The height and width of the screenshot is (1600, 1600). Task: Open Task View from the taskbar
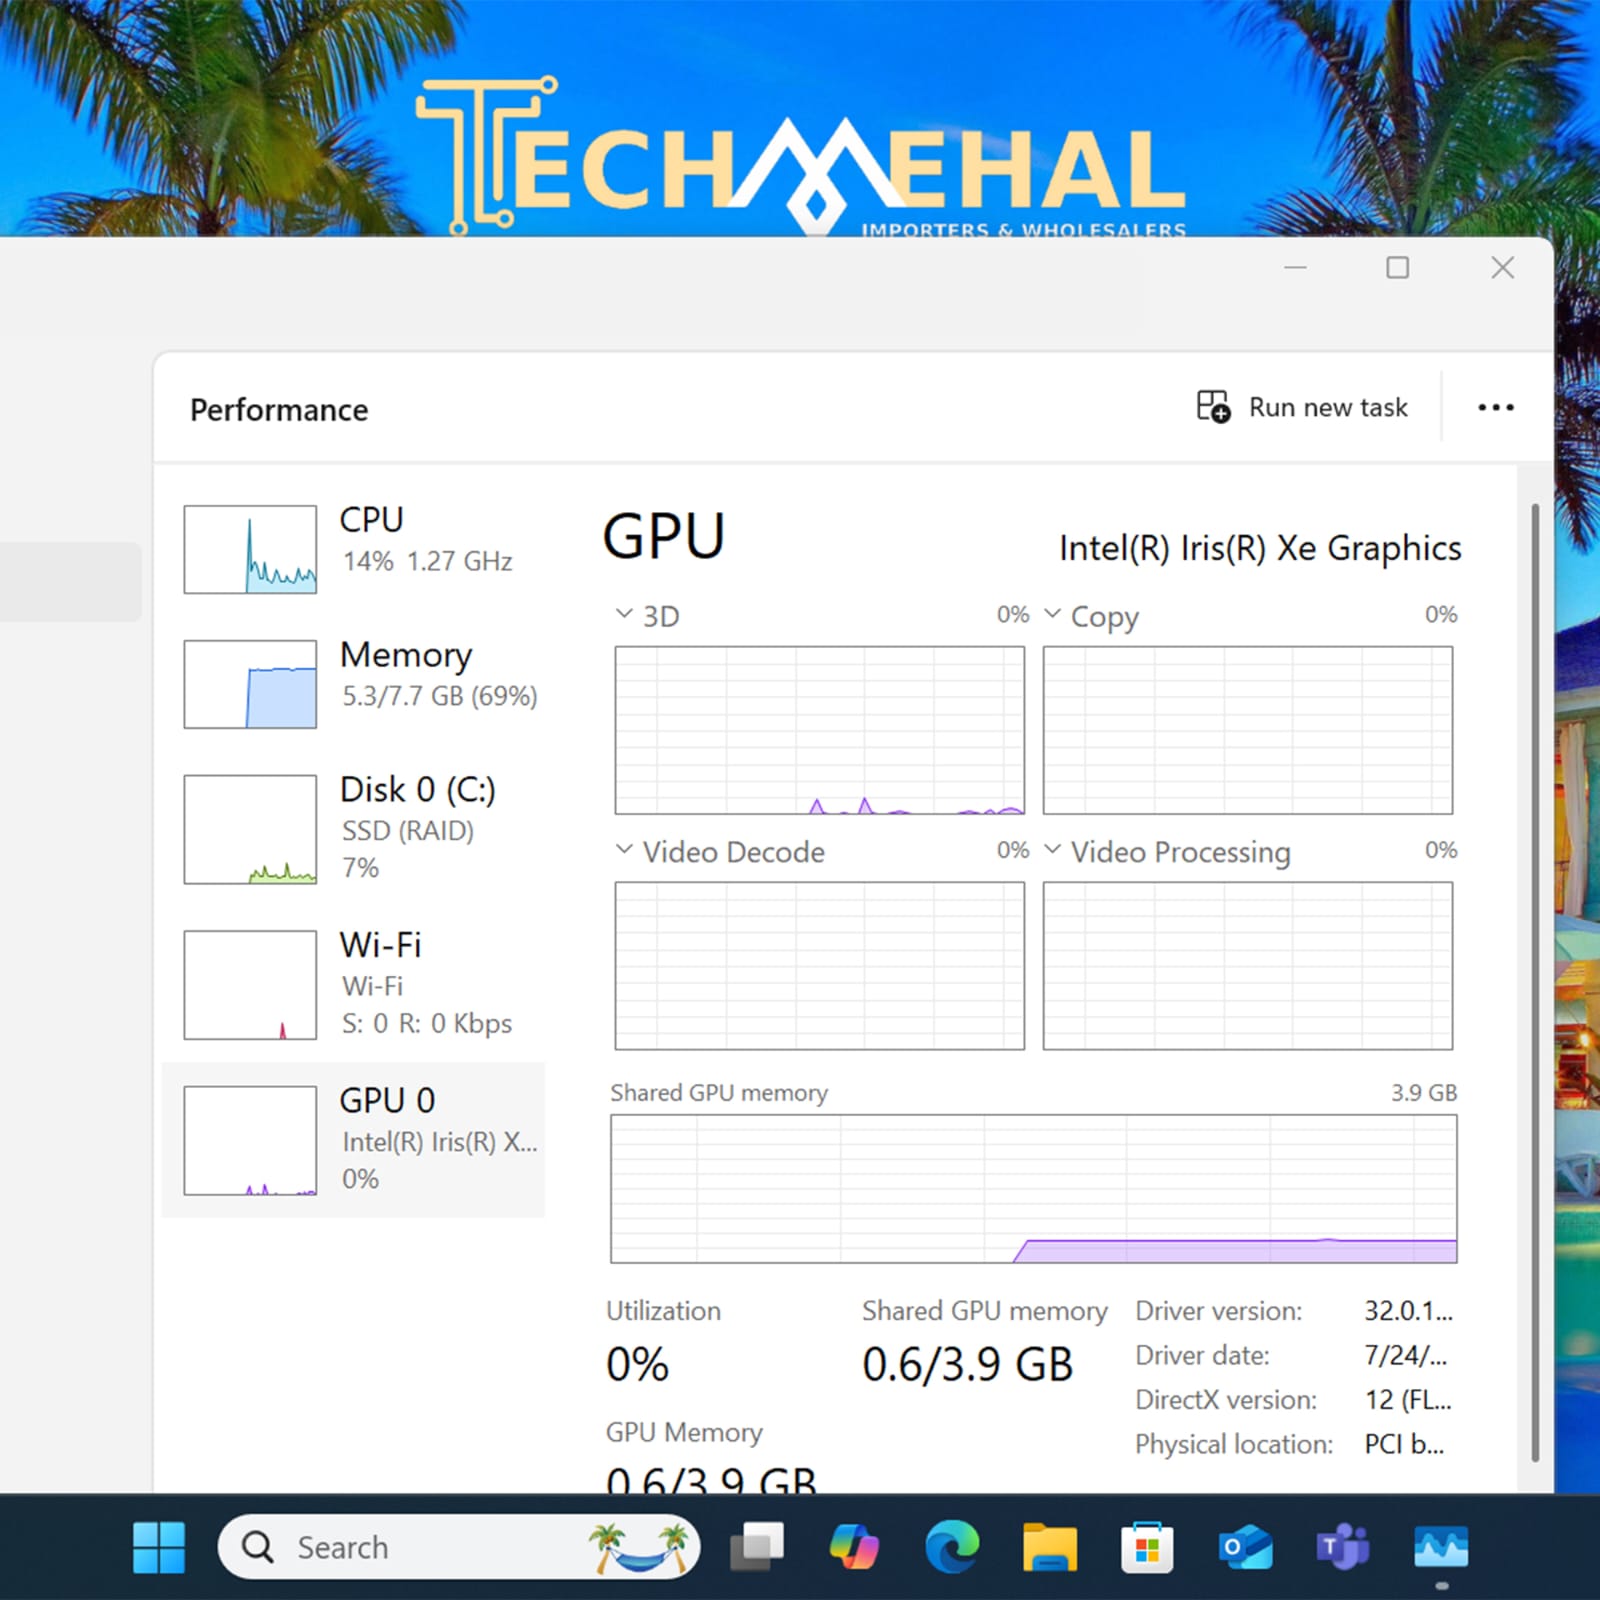pos(757,1547)
